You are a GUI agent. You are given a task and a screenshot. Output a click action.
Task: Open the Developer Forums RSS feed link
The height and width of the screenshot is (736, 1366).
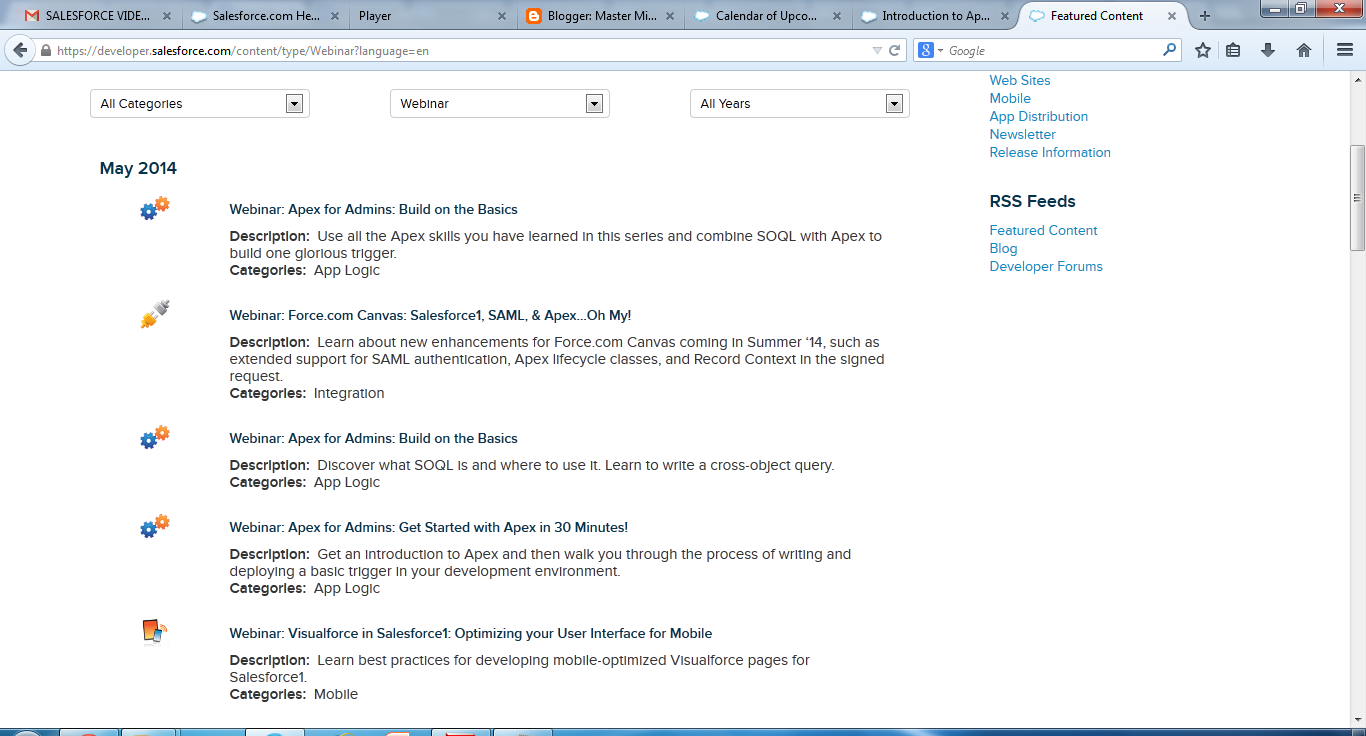coord(1046,266)
